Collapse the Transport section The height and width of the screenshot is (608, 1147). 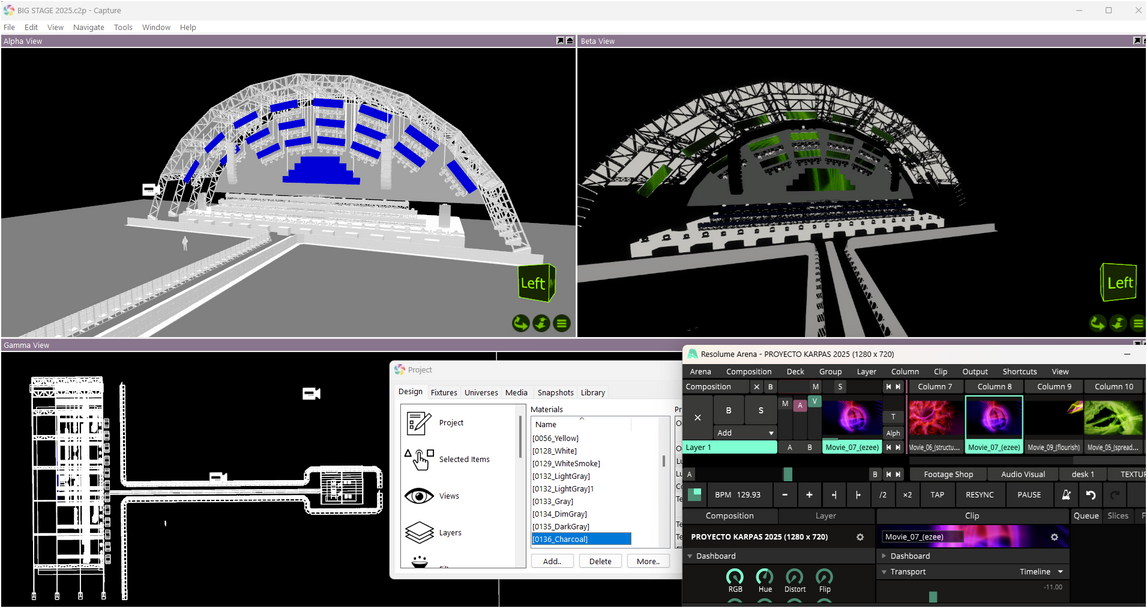pyautogui.click(x=884, y=571)
